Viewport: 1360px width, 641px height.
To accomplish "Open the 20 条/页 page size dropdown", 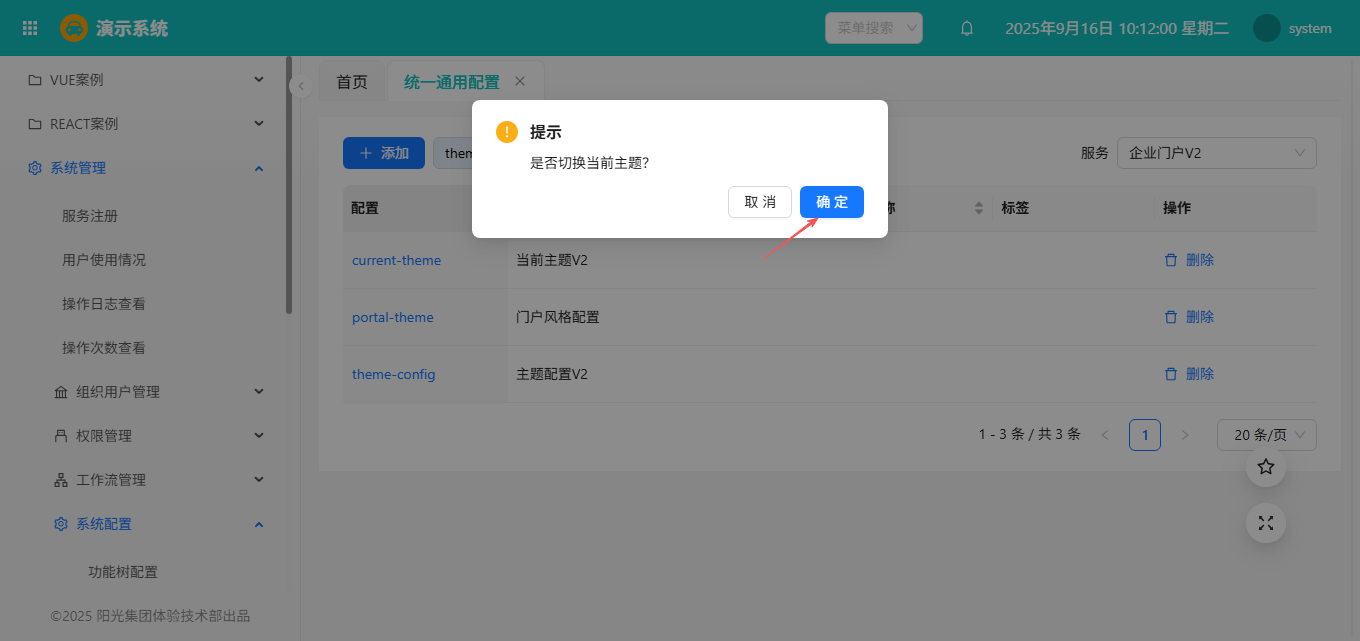I will (x=1266, y=435).
